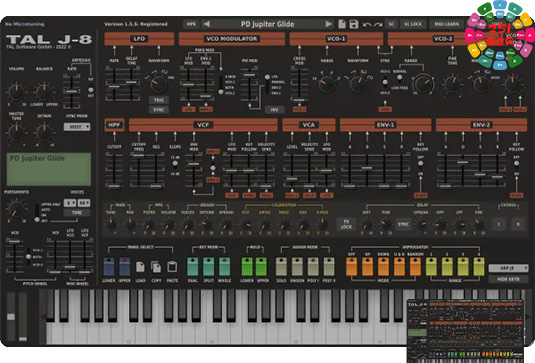The width and height of the screenshot is (535, 363).
Task: Set assign mode to Unison
Action: tap(297, 267)
